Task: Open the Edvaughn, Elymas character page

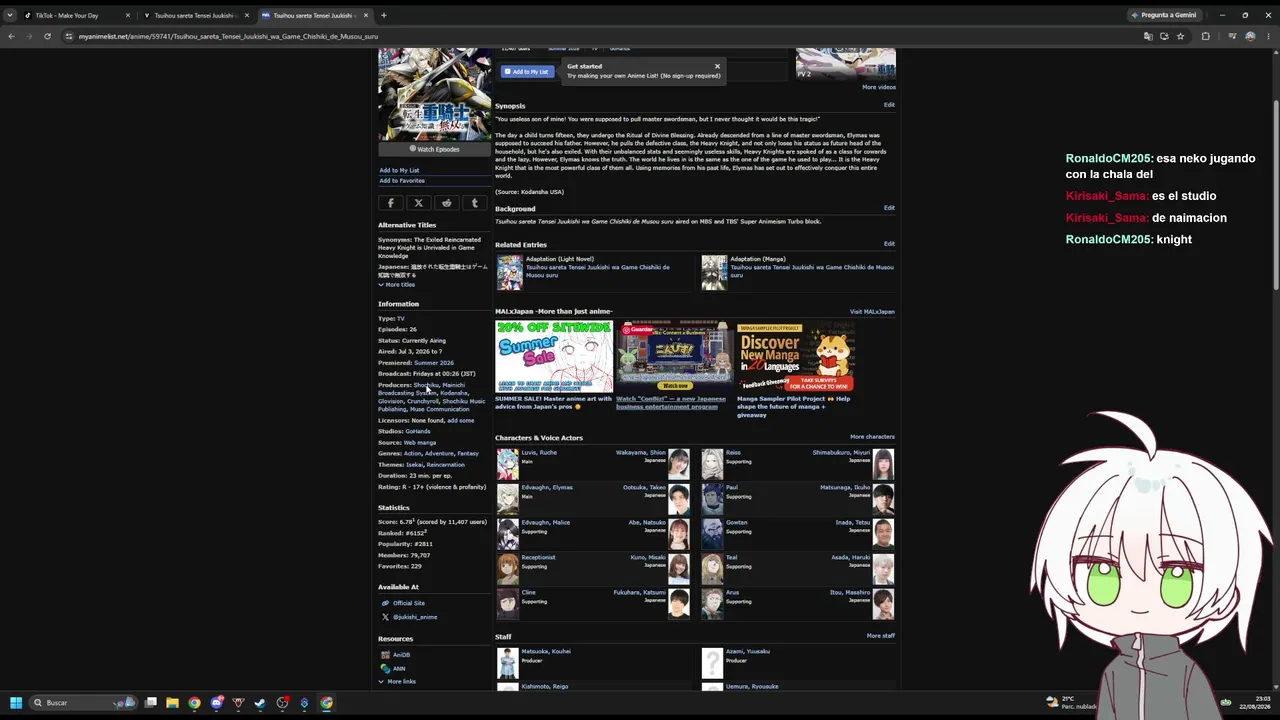Action: pos(547,488)
